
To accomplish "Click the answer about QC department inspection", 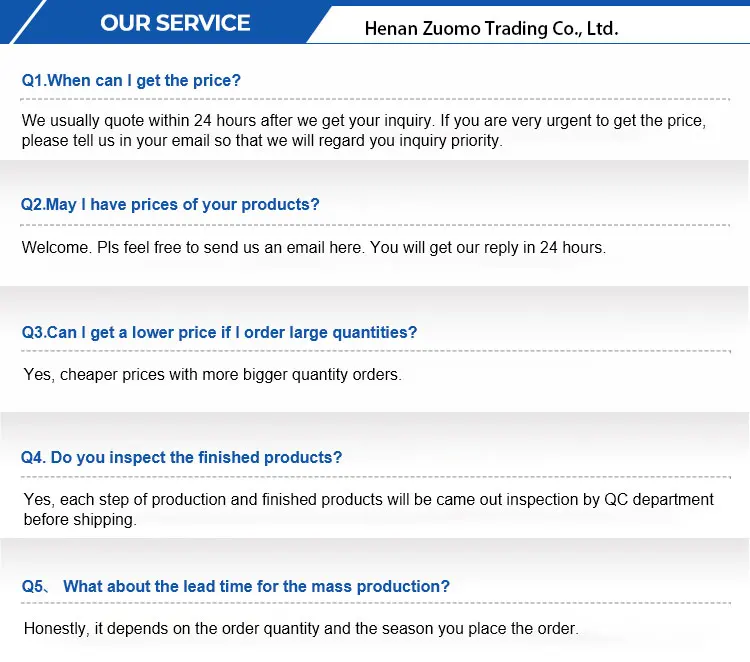I will click(x=368, y=499).
